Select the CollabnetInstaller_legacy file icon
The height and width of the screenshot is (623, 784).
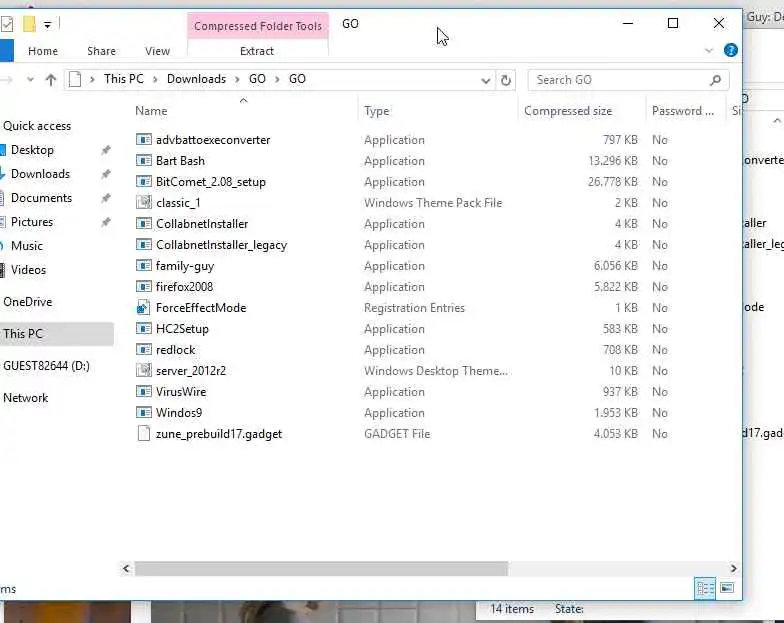coord(144,245)
